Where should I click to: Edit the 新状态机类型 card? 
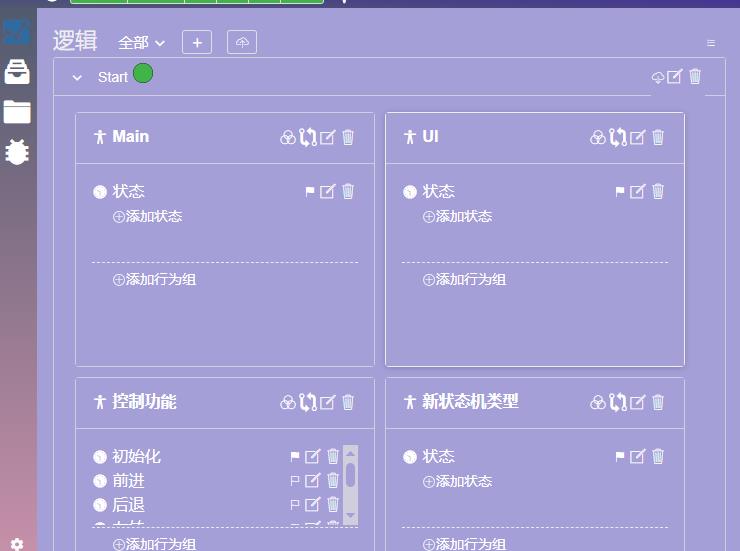coord(638,402)
